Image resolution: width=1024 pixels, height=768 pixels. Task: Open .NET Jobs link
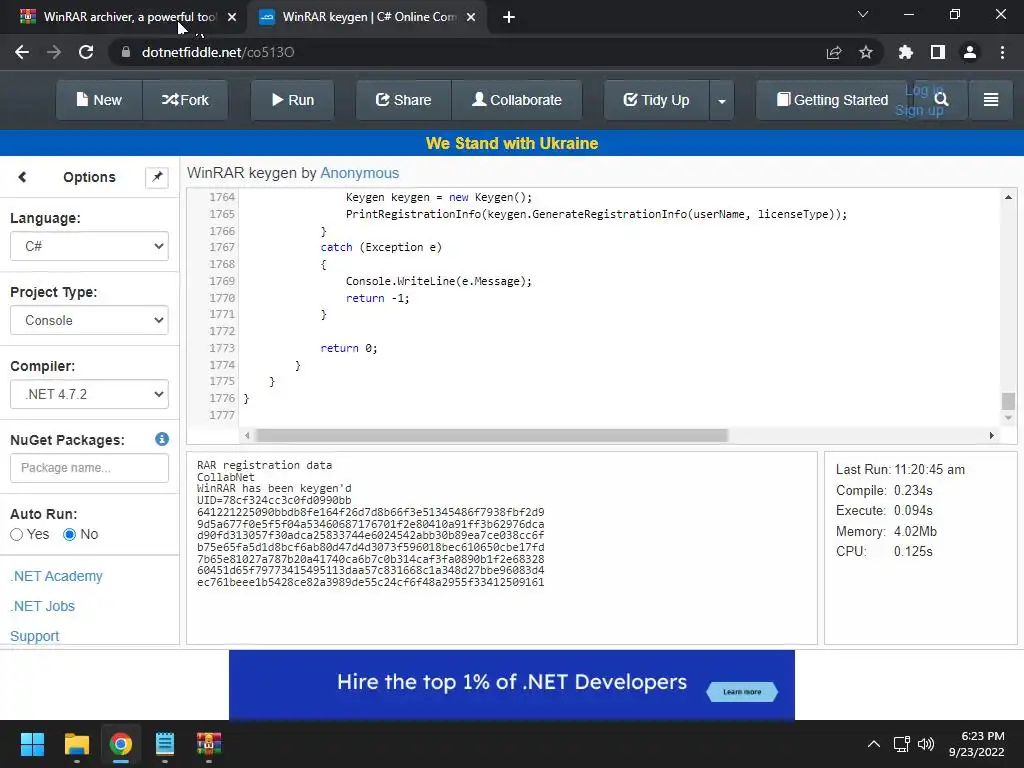point(42,606)
